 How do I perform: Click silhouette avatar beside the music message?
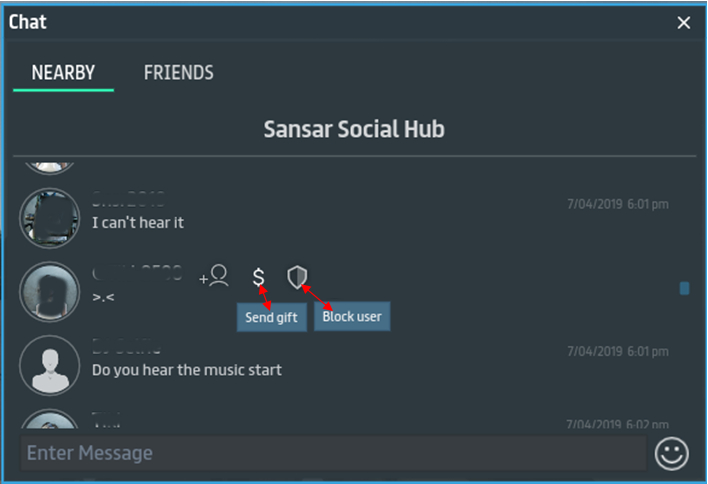50,364
